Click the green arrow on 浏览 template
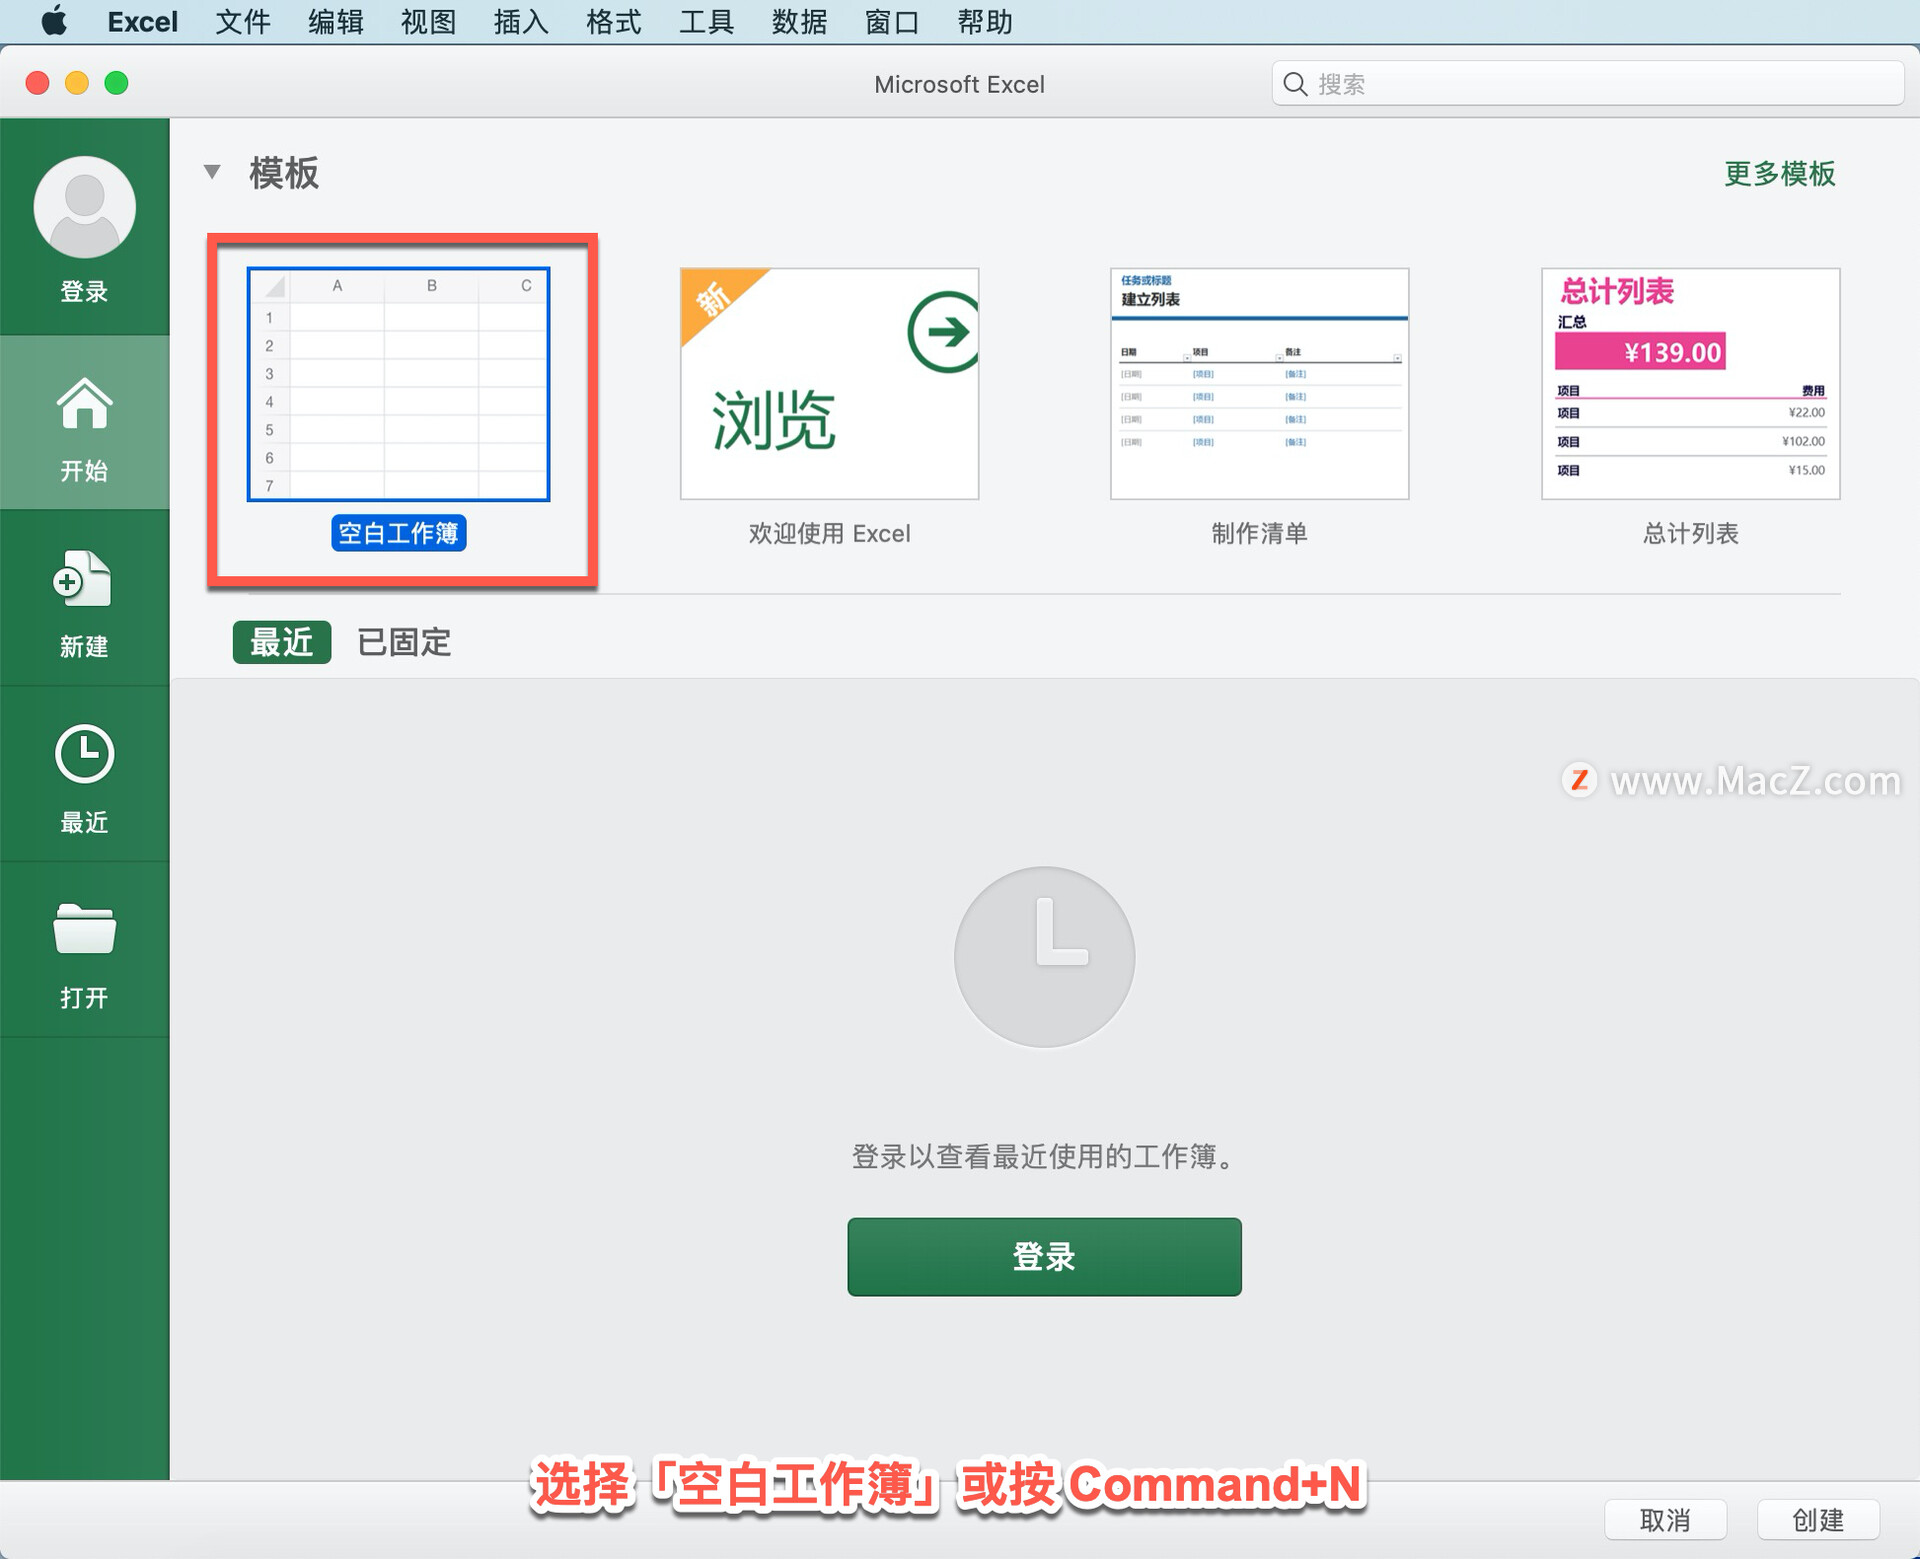 pyautogui.click(x=943, y=332)
